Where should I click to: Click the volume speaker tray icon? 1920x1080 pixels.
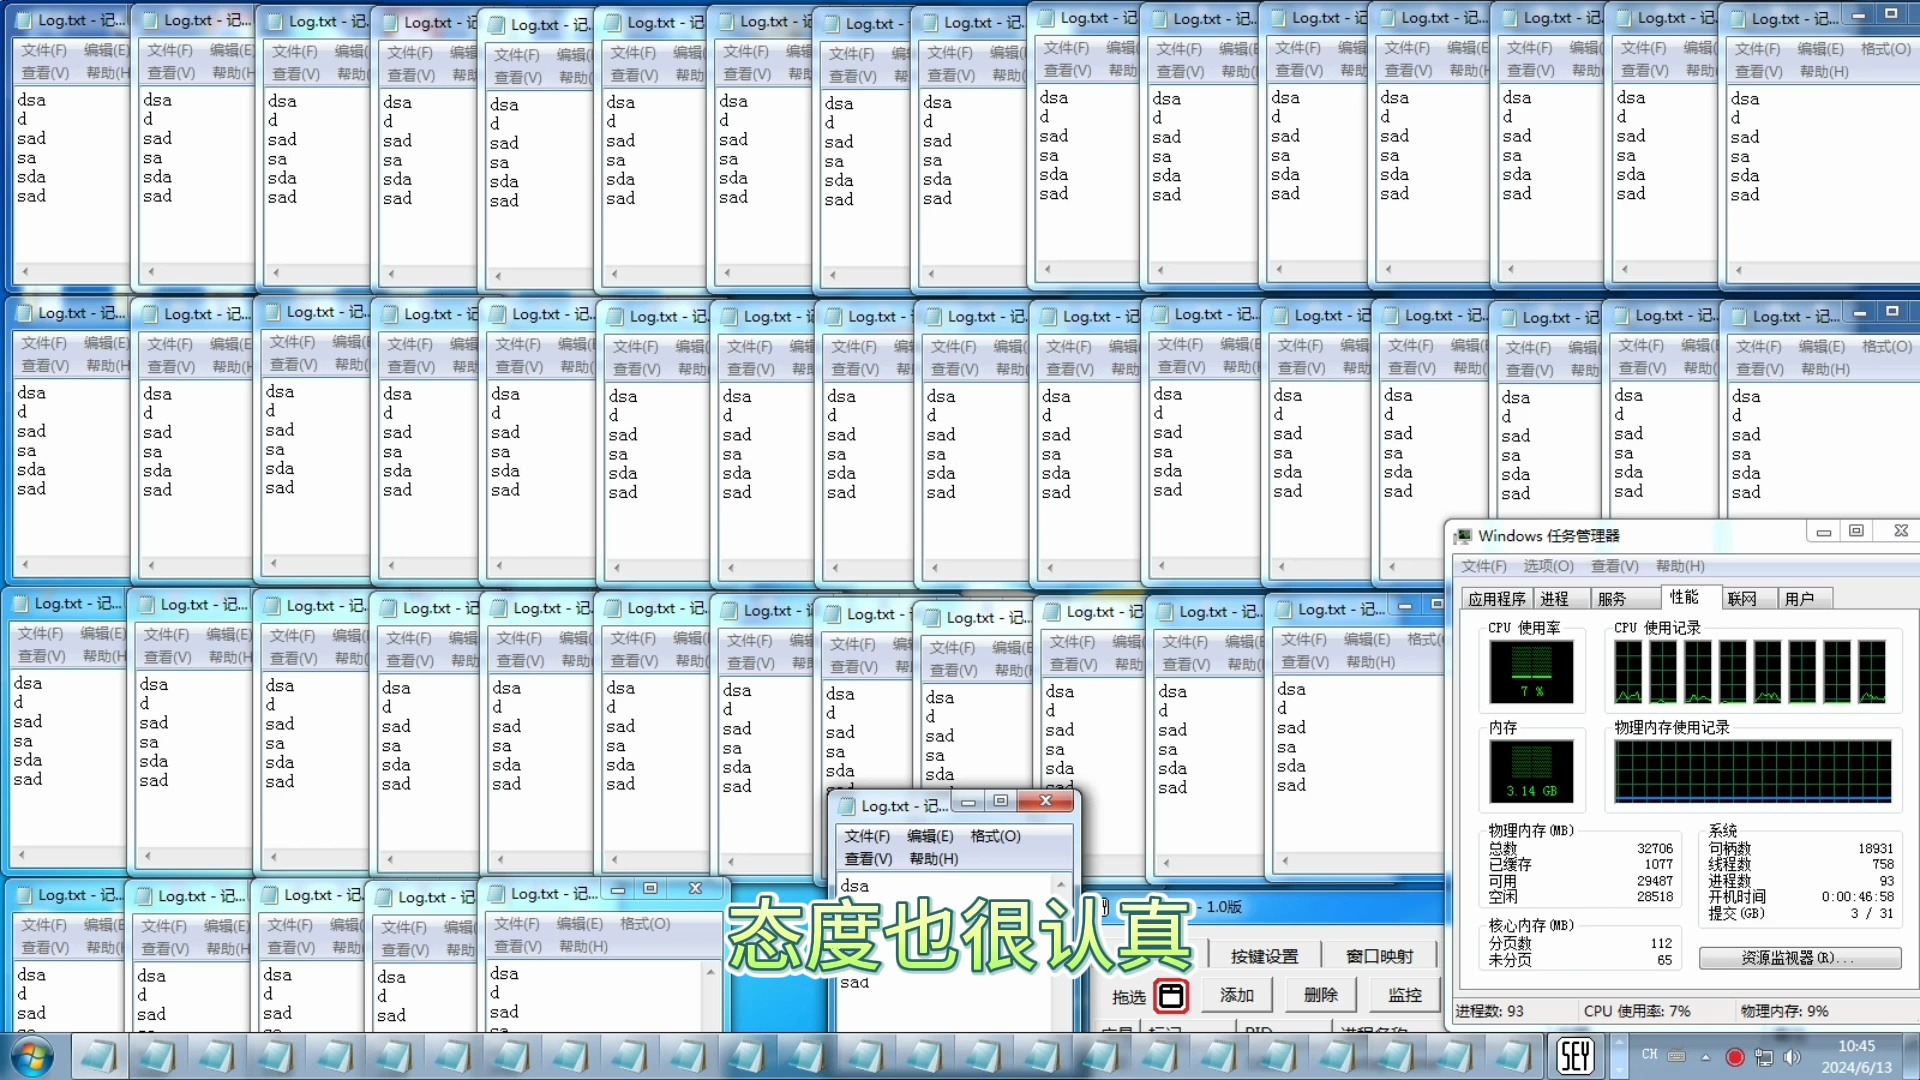[1791, 1057]
